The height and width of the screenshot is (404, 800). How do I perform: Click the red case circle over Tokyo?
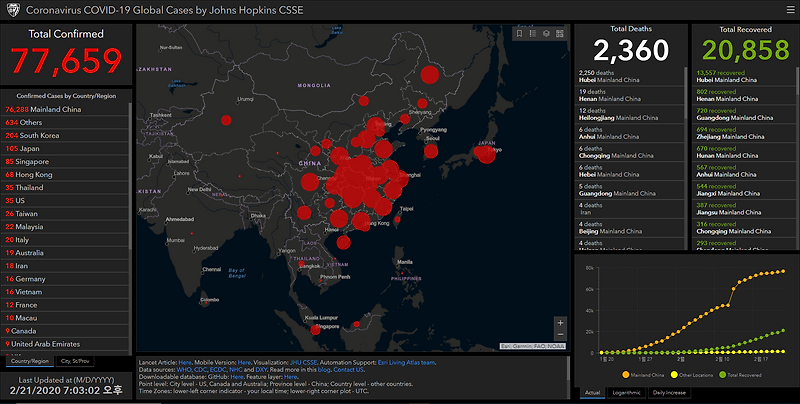click(486, 154)
